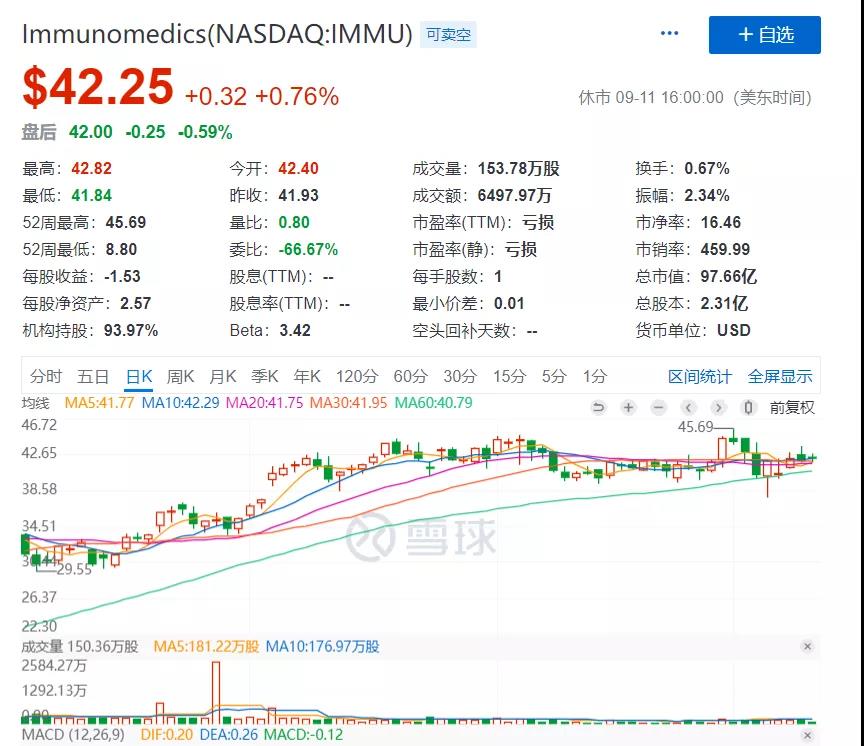The width and height of the screenshot is (864, 746).
Task: Click the DEA:0.26 value
Action: (229, 735)
